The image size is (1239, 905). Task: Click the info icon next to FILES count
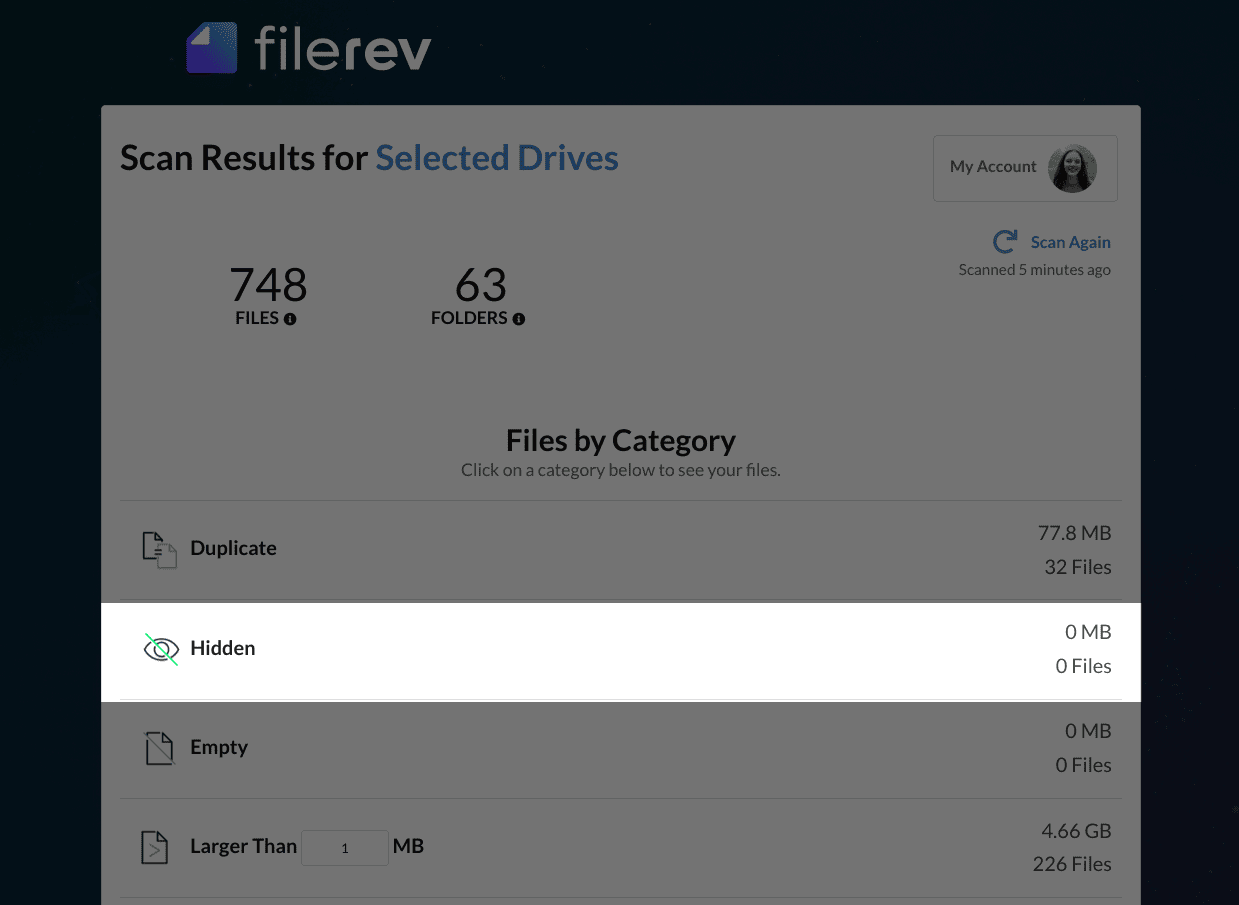pyautogui.click(x=291, y=318)
